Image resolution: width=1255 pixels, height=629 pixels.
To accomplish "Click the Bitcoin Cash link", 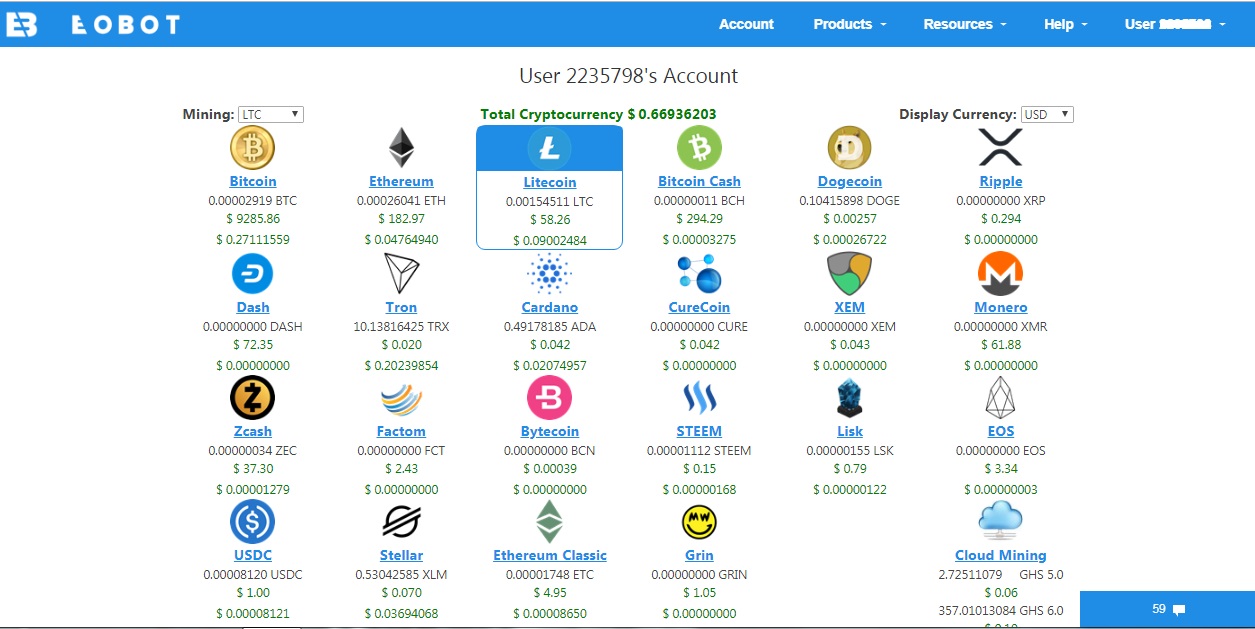I will tap(699, 181).
